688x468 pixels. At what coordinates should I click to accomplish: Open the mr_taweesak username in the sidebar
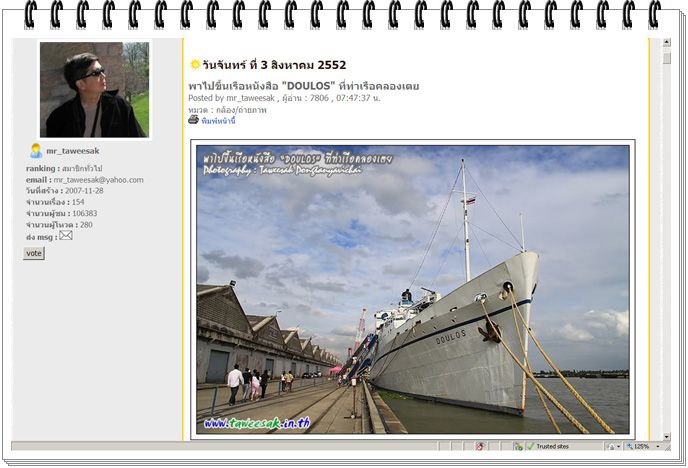[73, 151]
